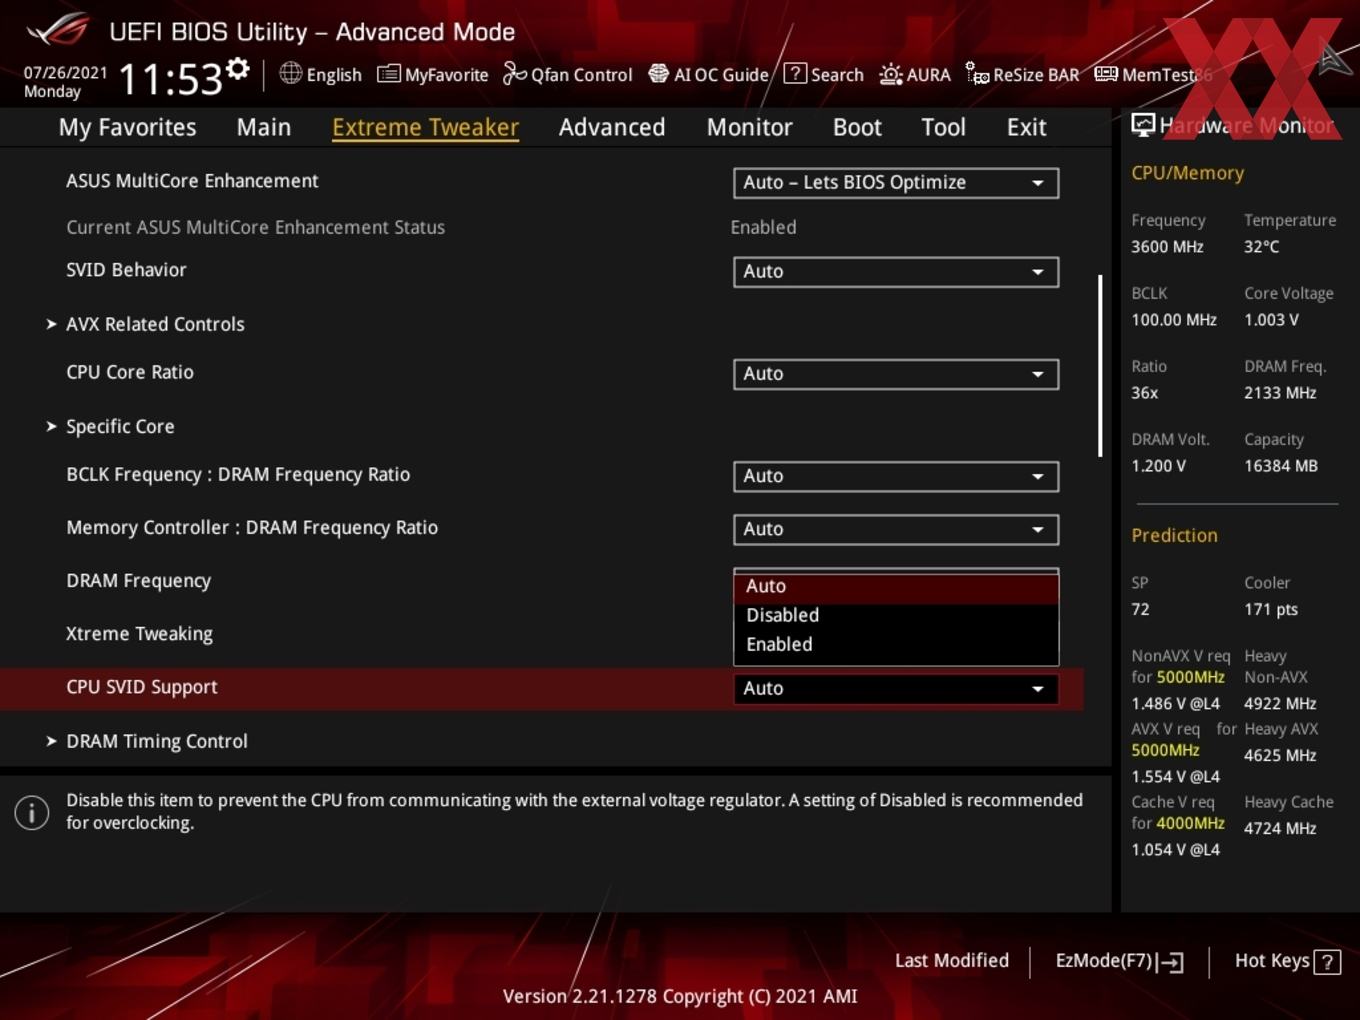1360x1020 pixels.
Task: Click the SP value 72
Action: pos(1140,609)
